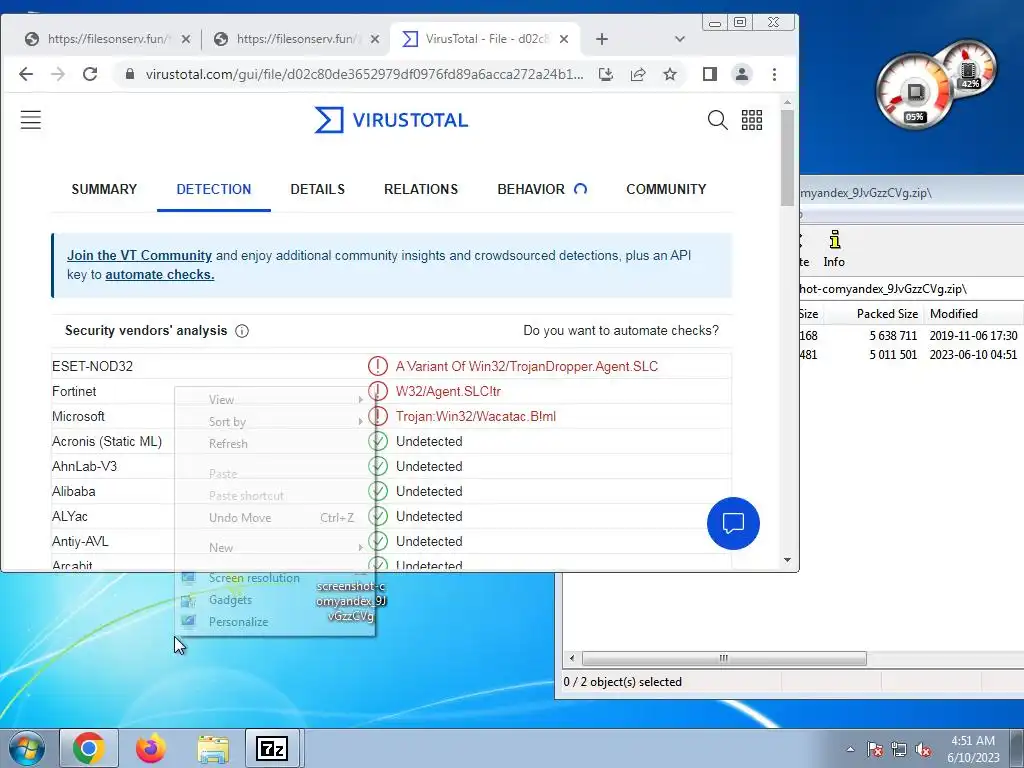Image resolution: width=1024 pixels, height=768 pixels.
Task: Open File Explorer from the taskbar
Action: (213, 748)
